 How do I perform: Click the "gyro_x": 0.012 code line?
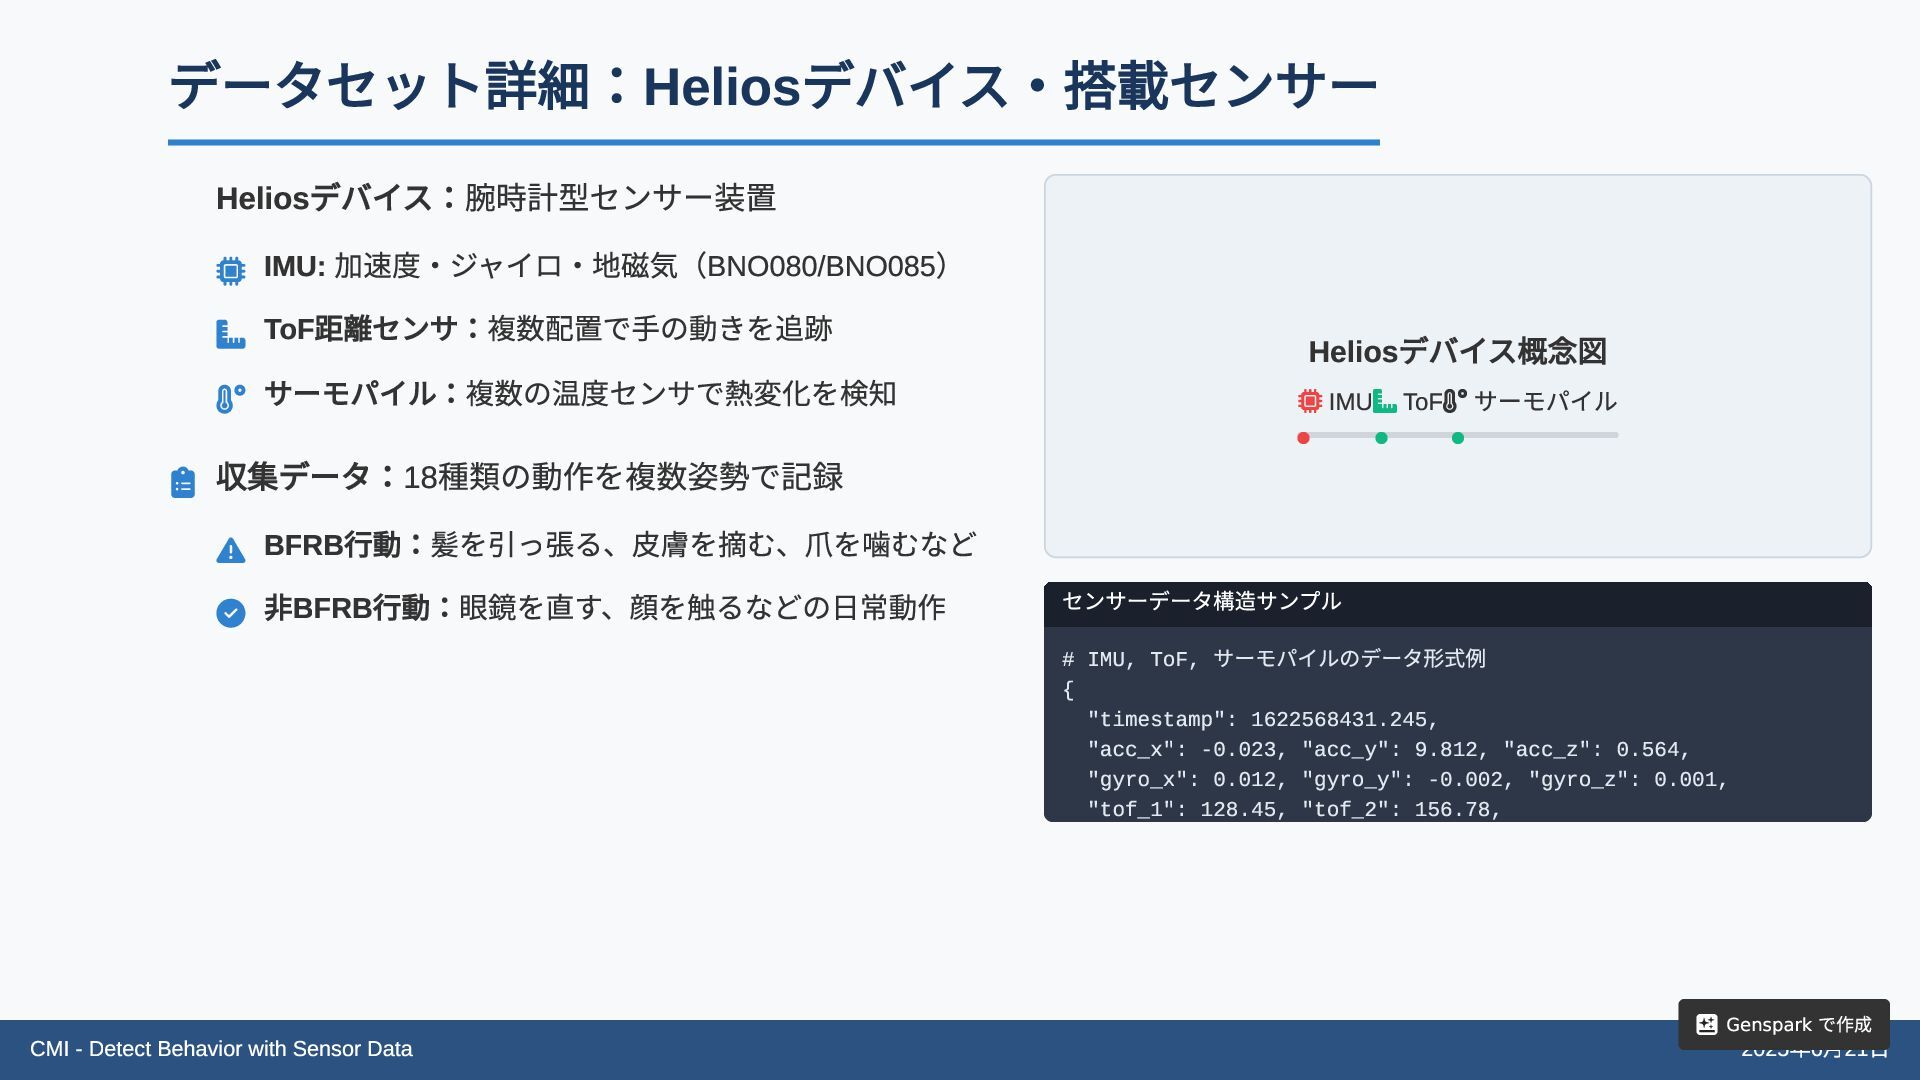click(1408, 780)
